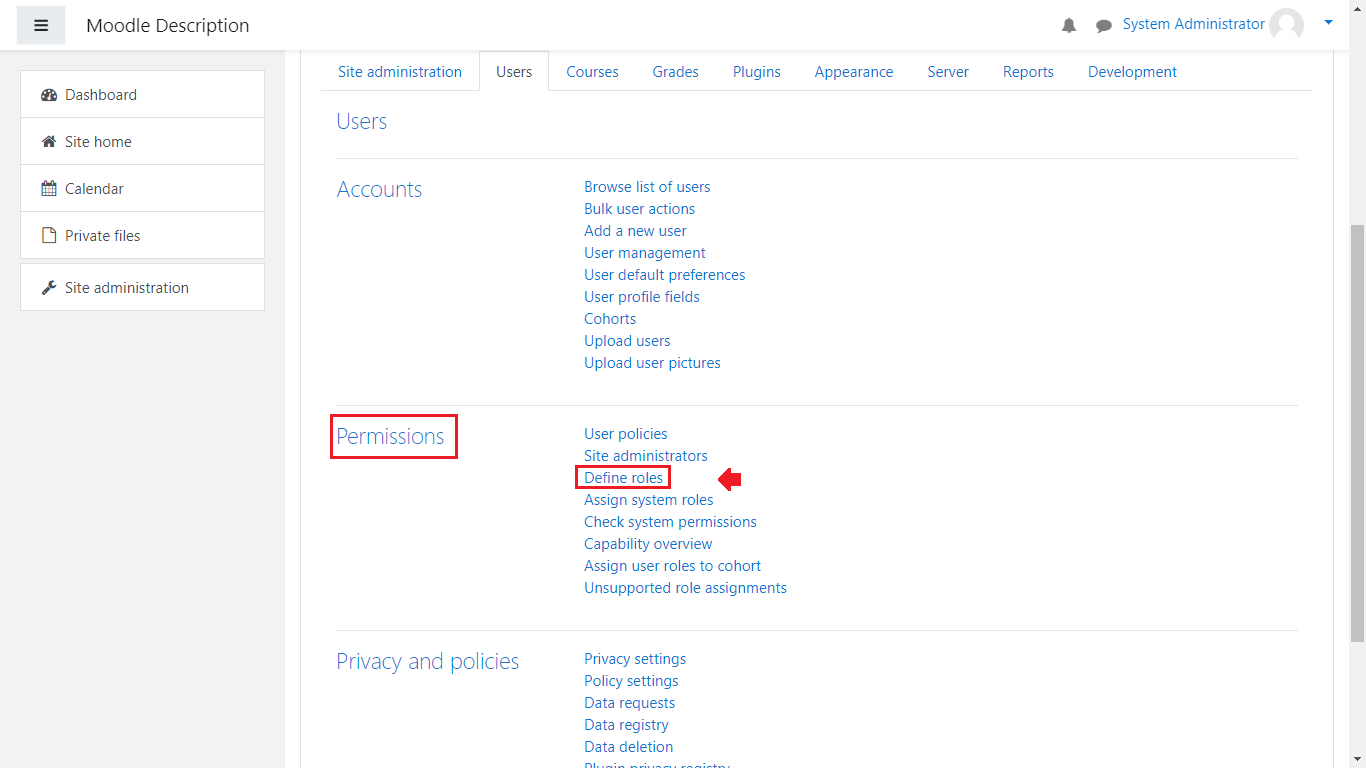Open the Plugins tab

click(x=756, y=72)
